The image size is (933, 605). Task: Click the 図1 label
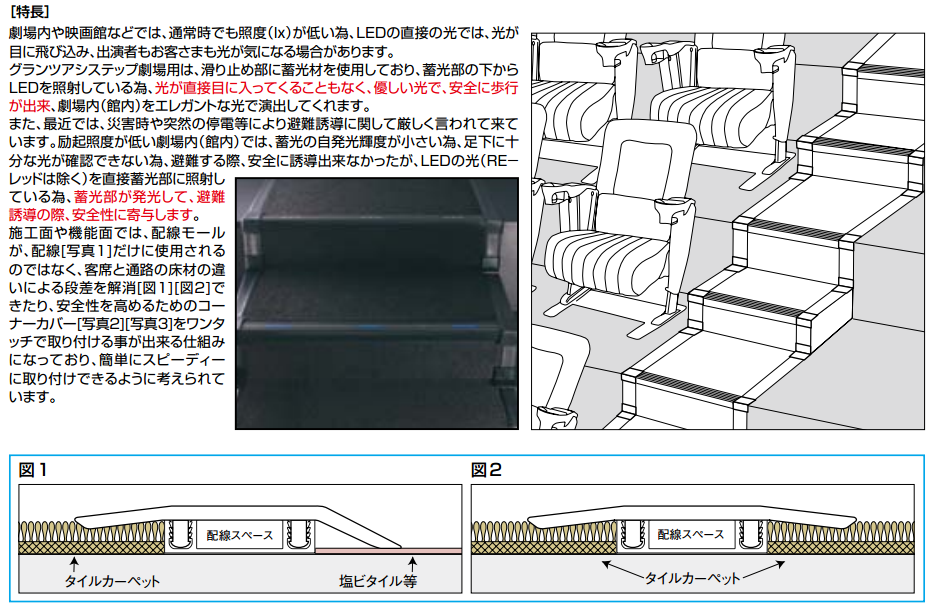tap(33, 470)
